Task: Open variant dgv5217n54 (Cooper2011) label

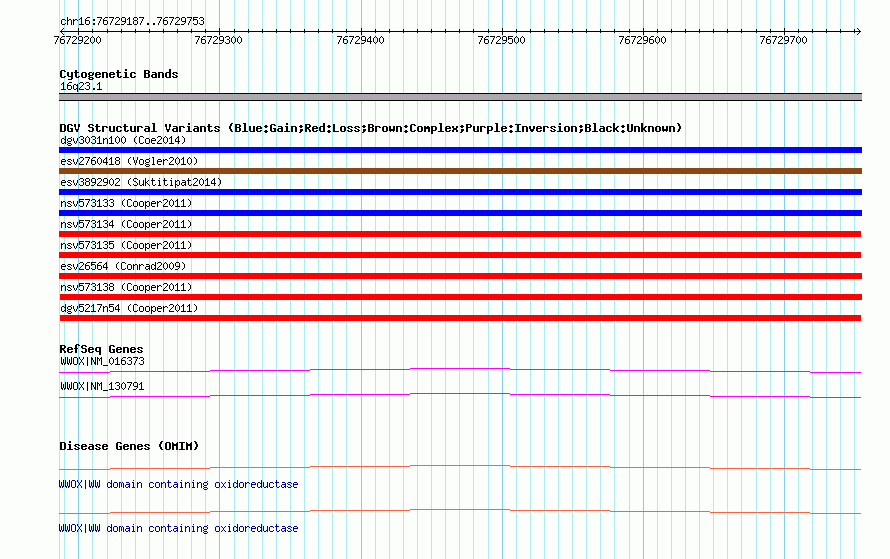Action: [129, 308]
